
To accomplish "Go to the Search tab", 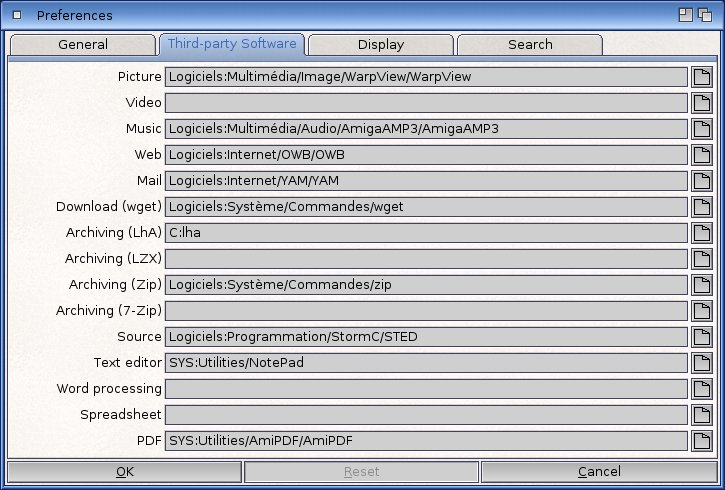I will coord(530,45).
